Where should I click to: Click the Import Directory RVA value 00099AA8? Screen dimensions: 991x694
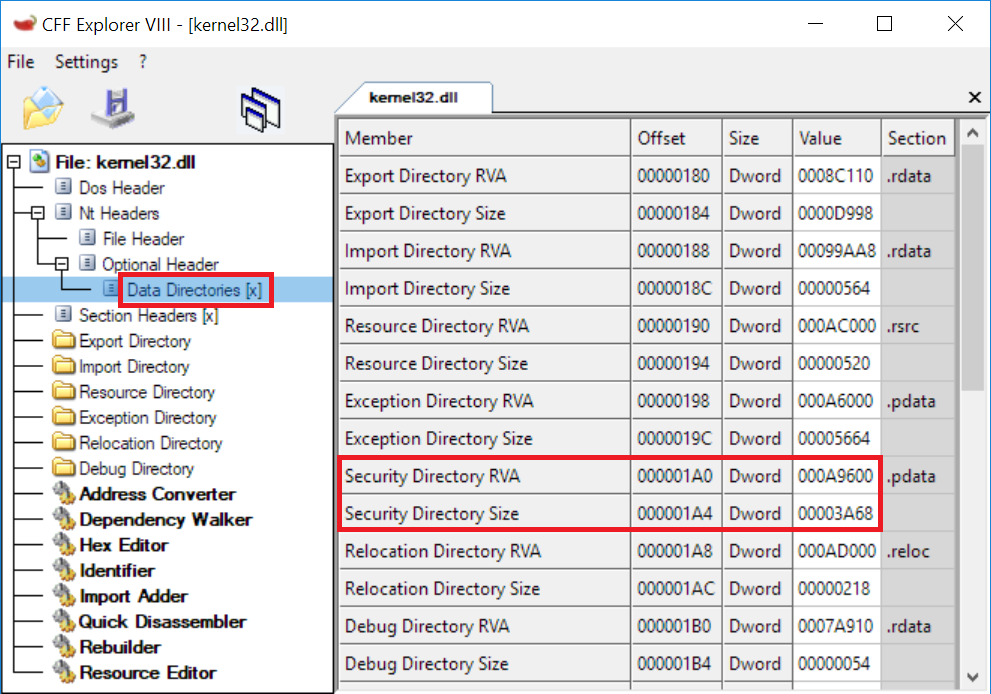pos(837,251)
